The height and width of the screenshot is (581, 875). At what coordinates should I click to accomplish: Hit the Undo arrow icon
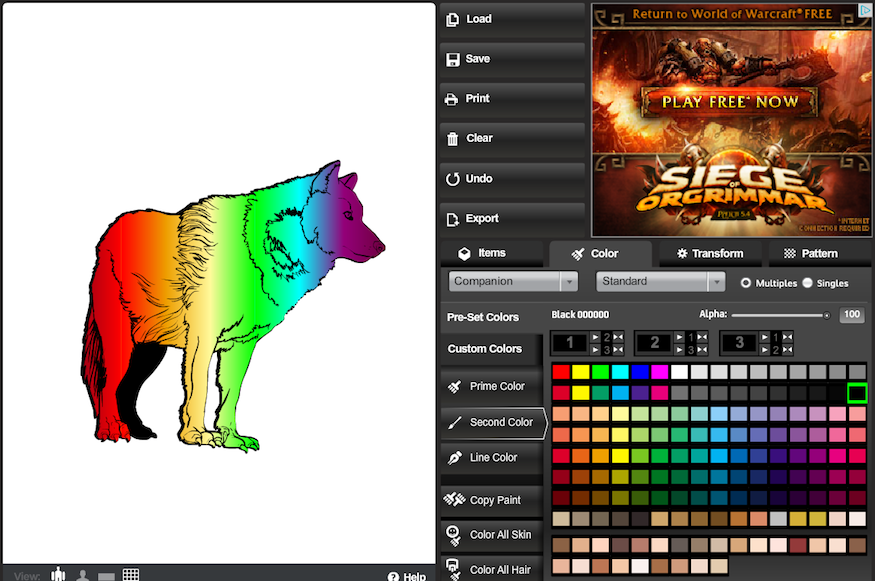coord(453,179)
